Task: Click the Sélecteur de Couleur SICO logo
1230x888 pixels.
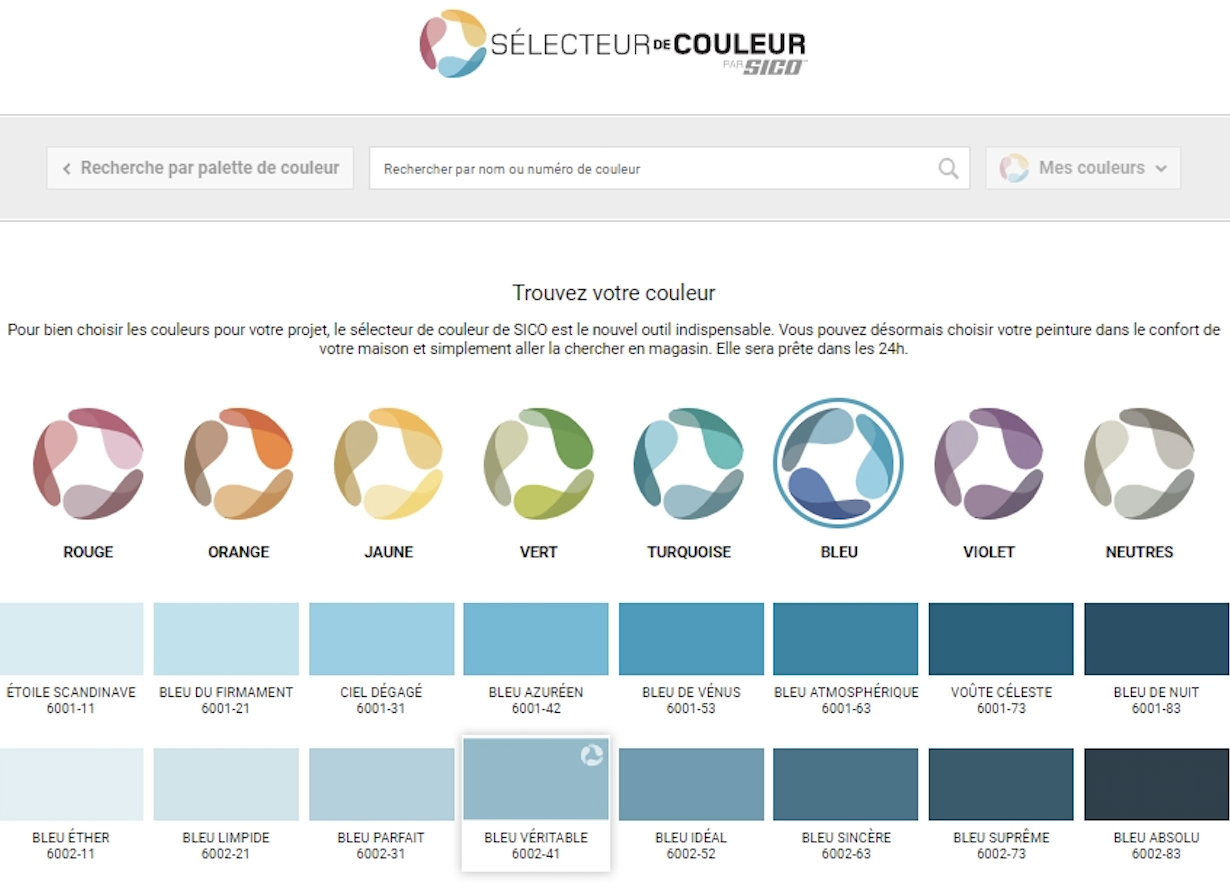Action: point(613,44)
